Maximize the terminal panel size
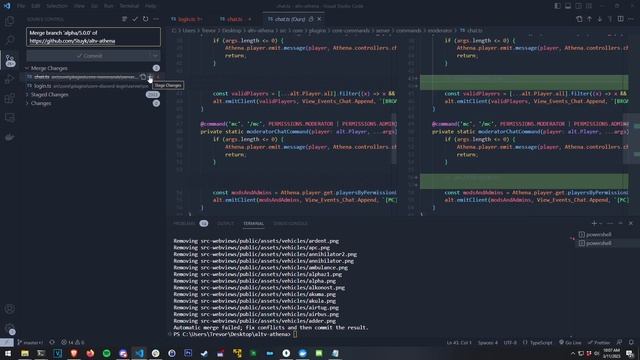 (x=620, y=223)
